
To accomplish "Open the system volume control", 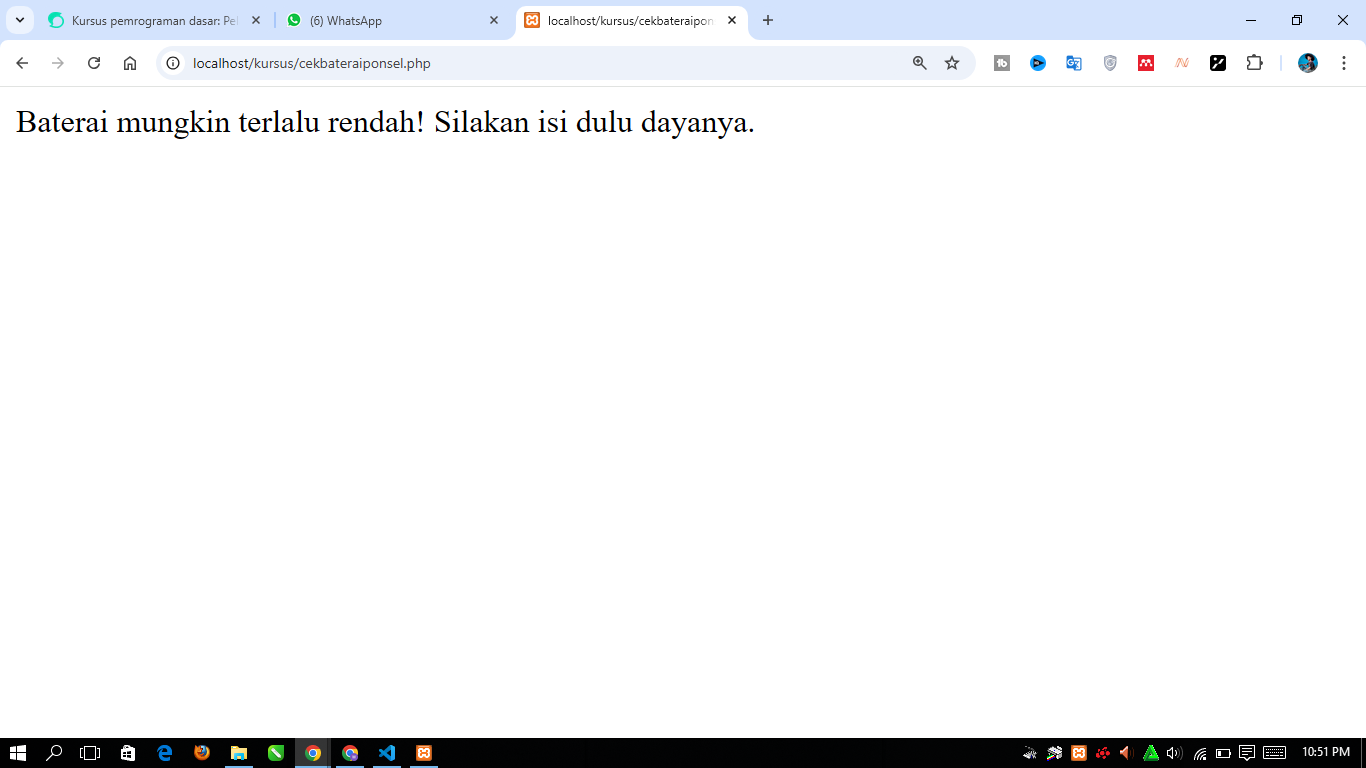I will click(x=1175, y=753).
